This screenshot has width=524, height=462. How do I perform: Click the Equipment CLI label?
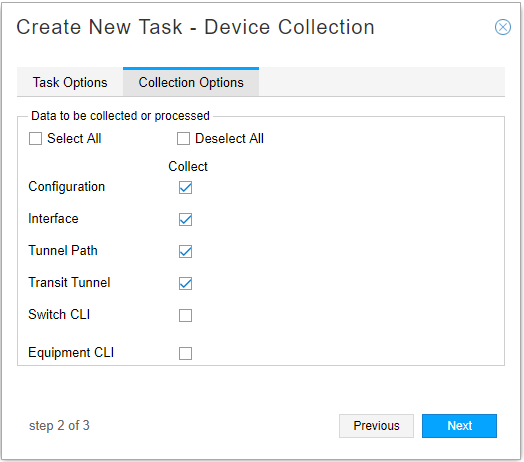tap(71, 353)
